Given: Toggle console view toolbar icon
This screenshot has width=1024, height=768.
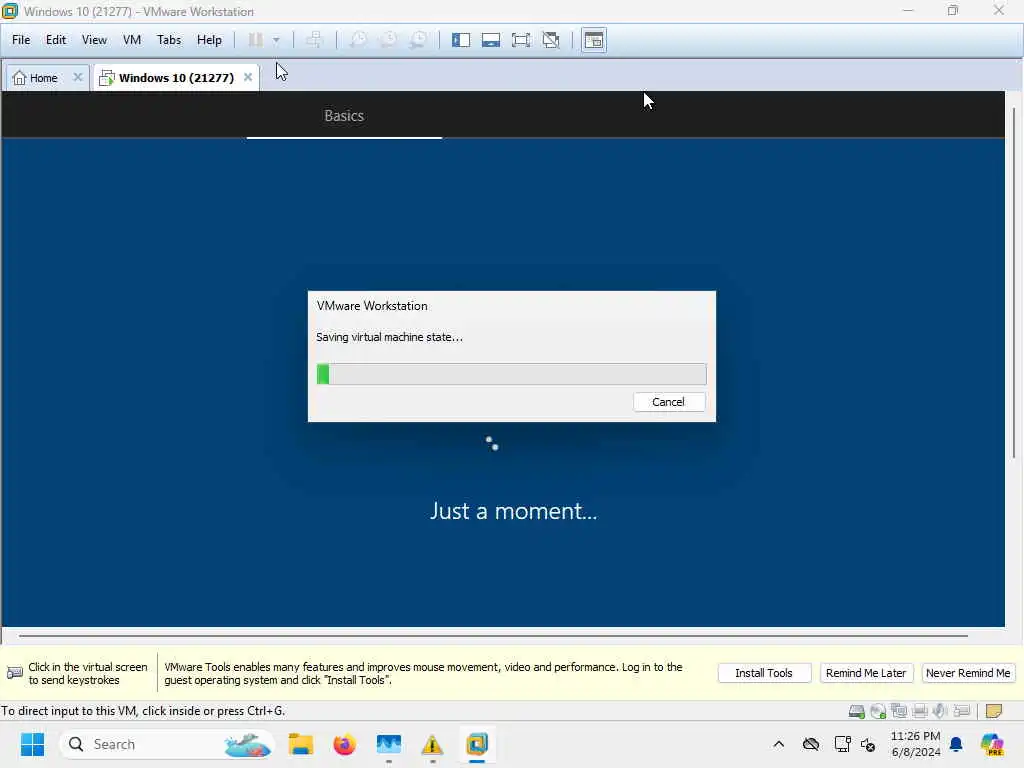Looking at the screenshot, I should (594, 40).
